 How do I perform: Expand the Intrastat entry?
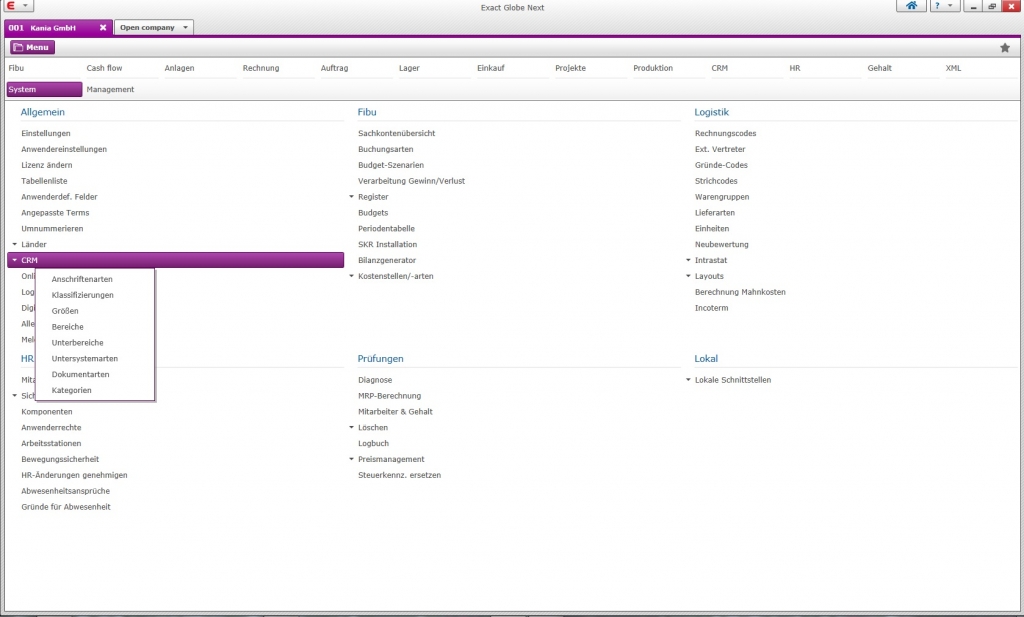pos(688,260)
